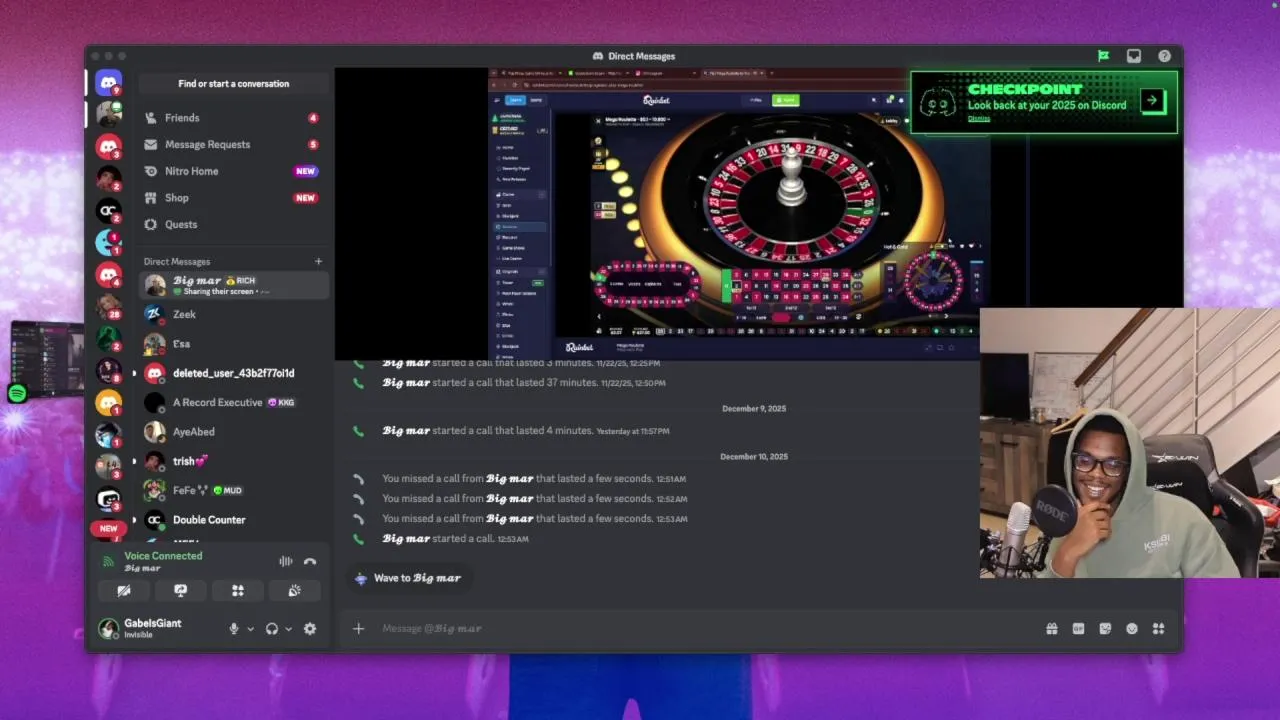
Task: Open the attachment plus button in message bar
Action: (x=358, y=629)
